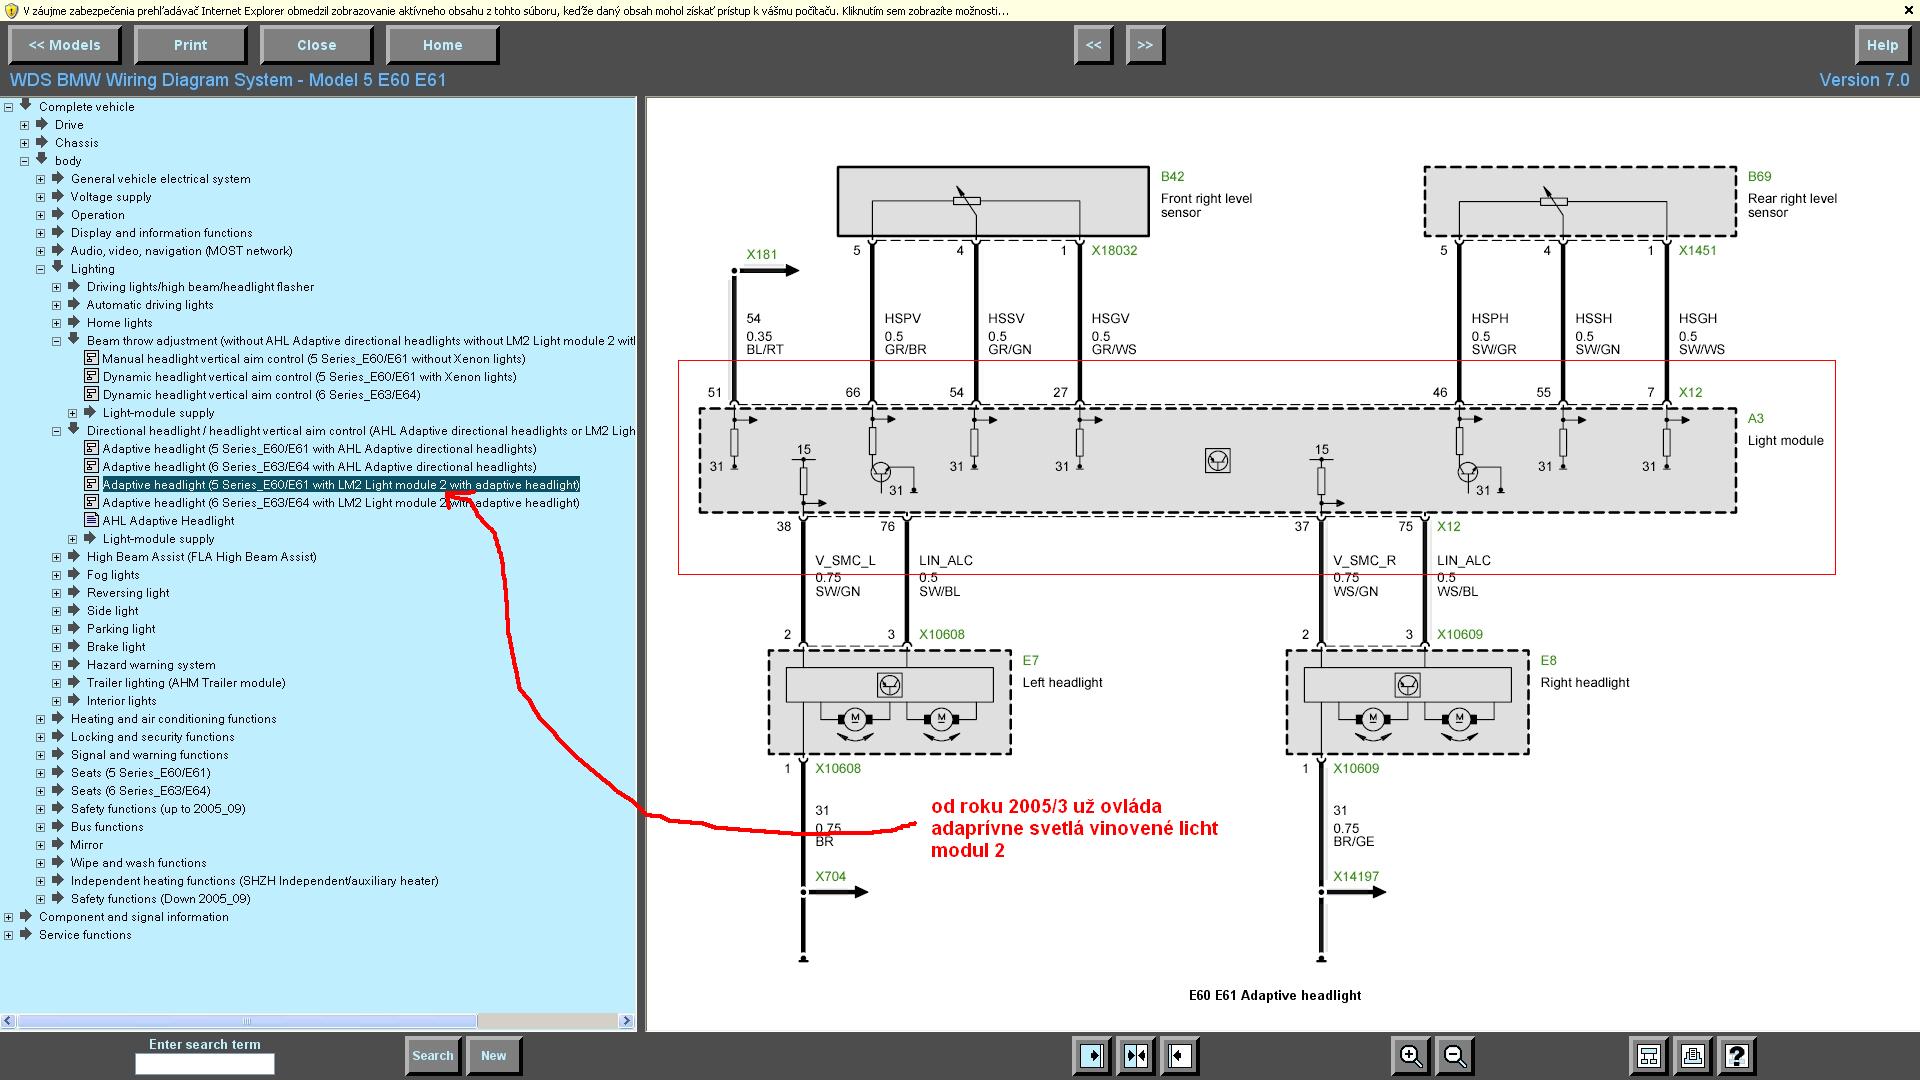Screen dimensions: 1920x1080
Task: Select Adaptive headlight 6 Series with AHL
Action: click(x=319, y=467)
